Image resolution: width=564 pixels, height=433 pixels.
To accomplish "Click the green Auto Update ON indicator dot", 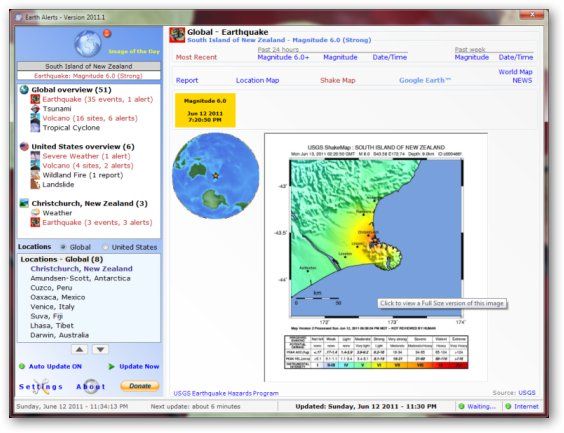I will 22,366.
